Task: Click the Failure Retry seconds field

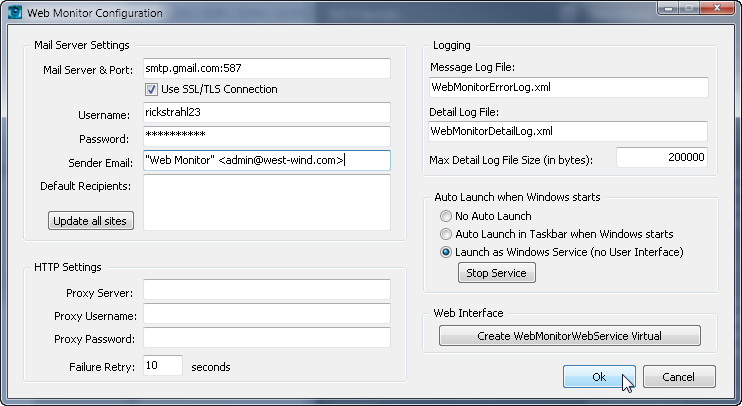Action: (163, 366)
